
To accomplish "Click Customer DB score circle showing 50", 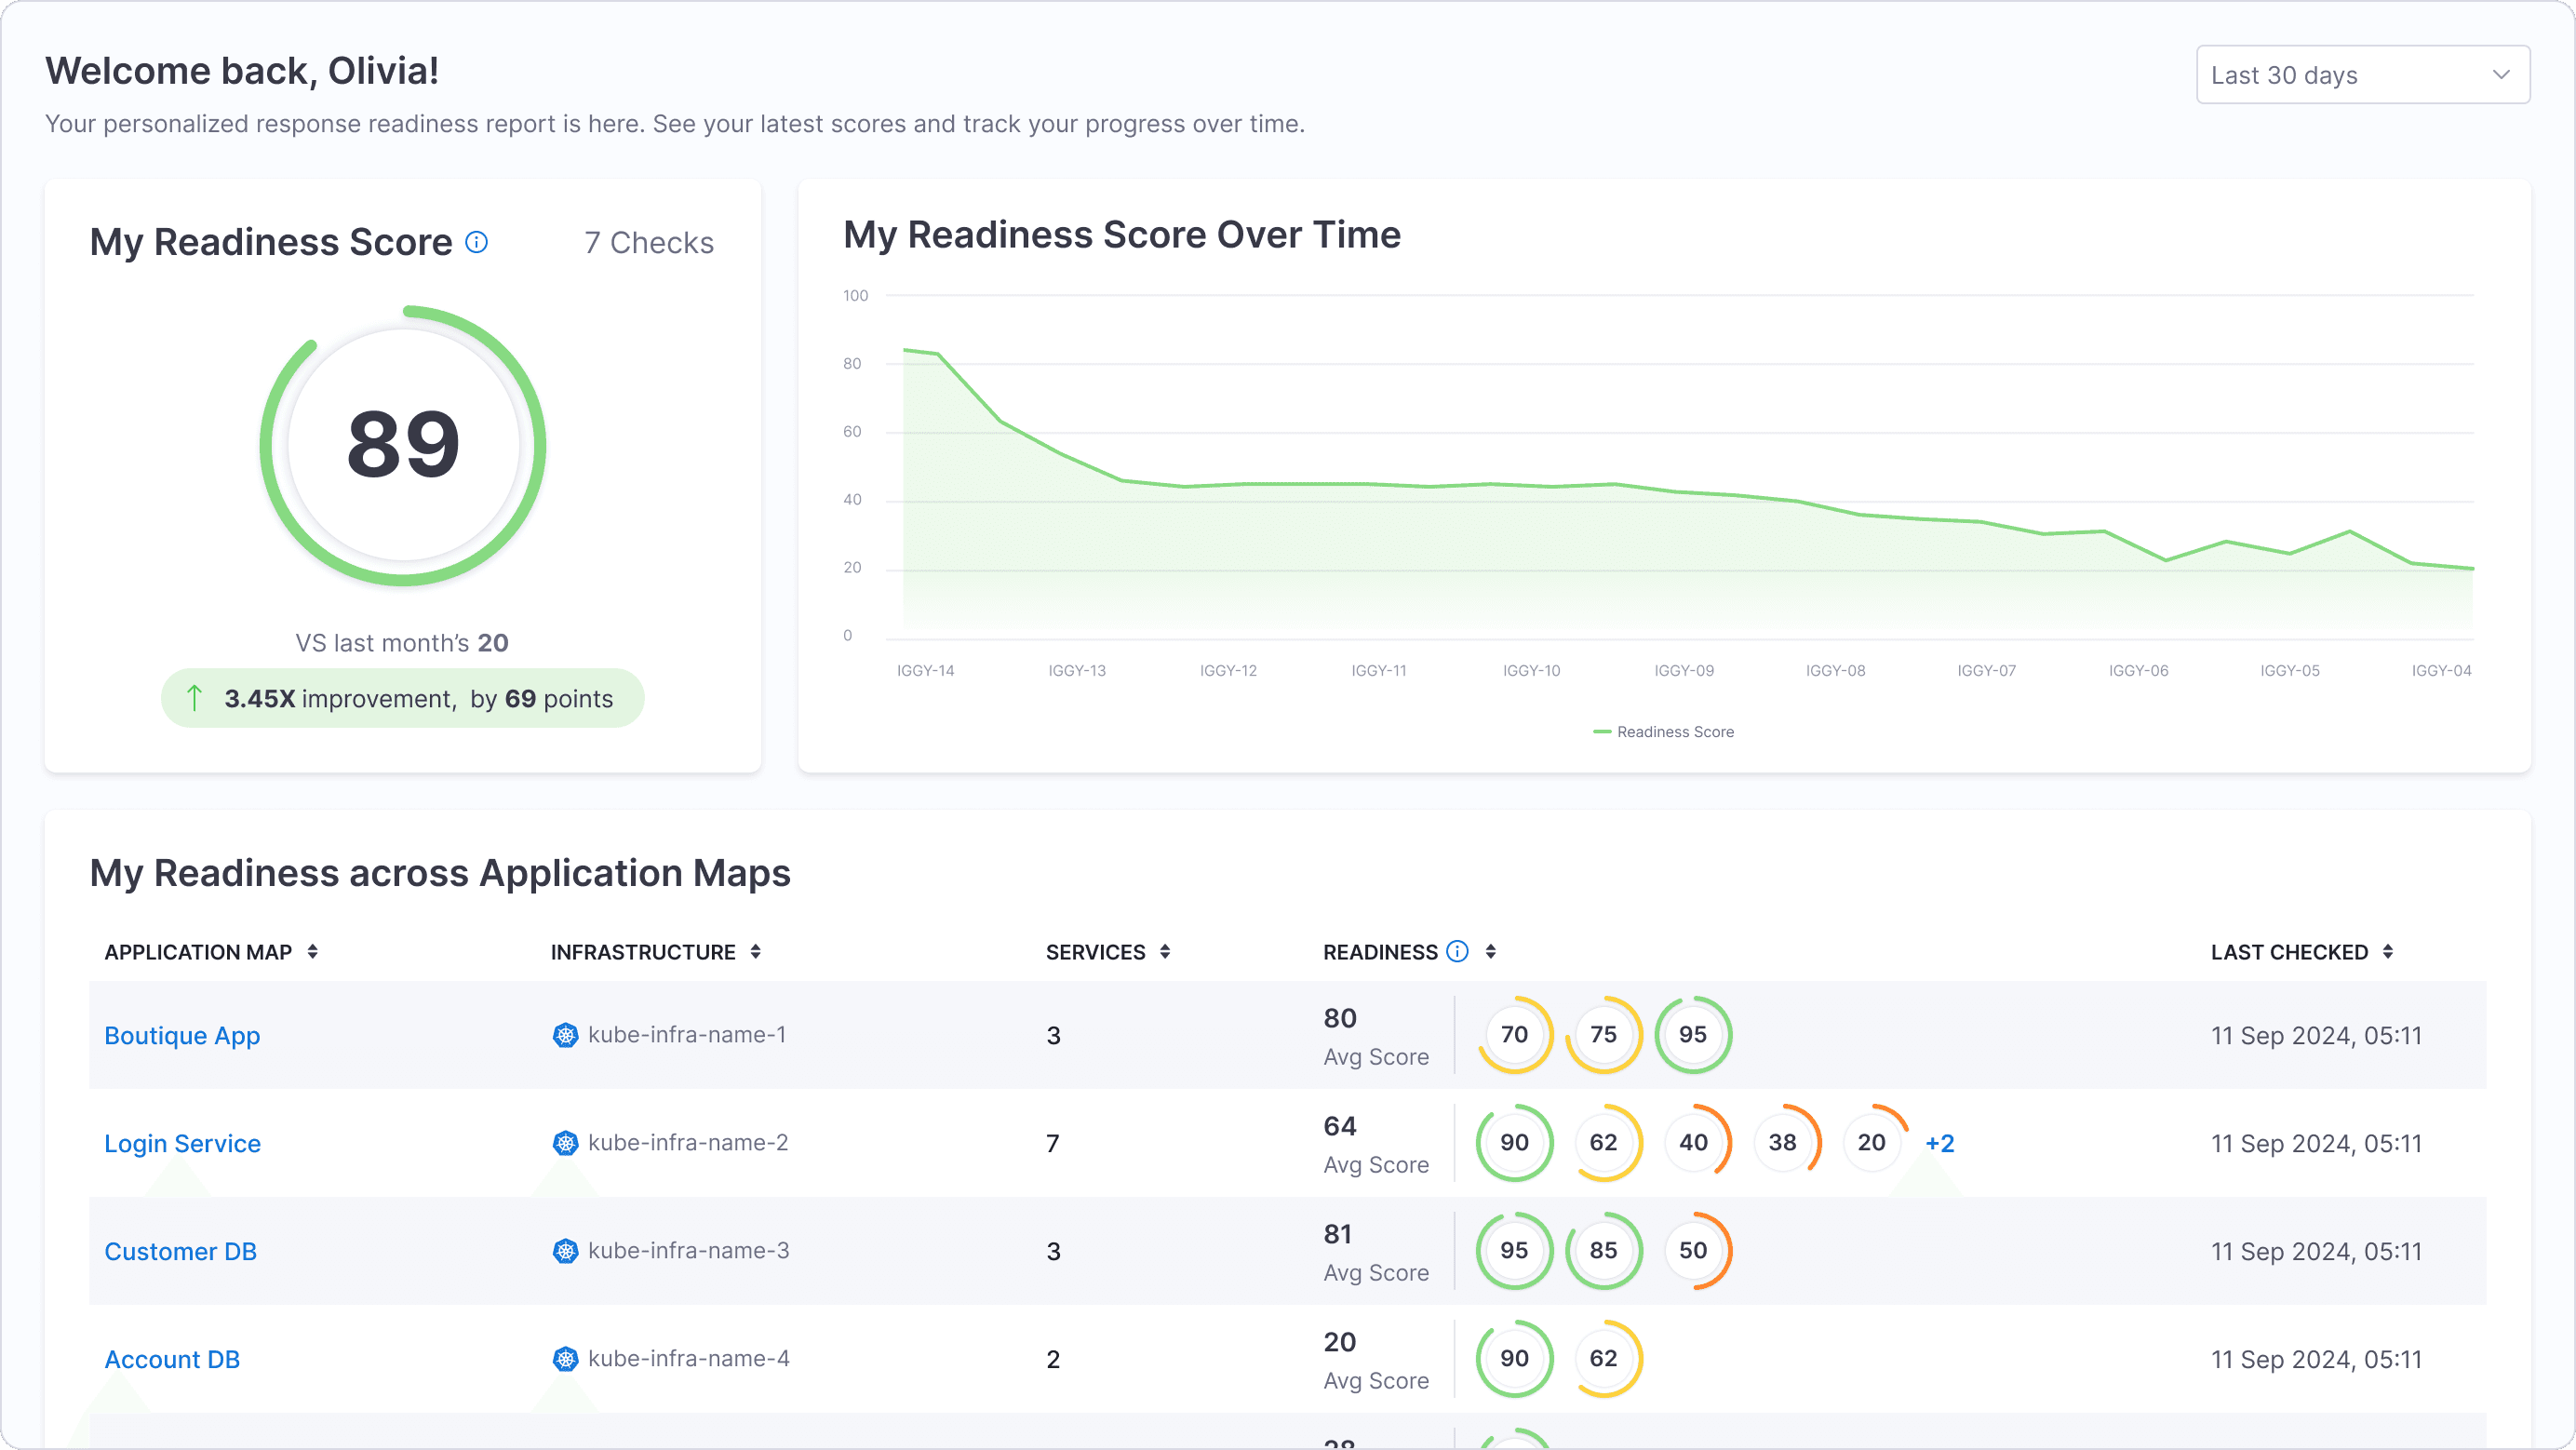I will [1692, 1251].
